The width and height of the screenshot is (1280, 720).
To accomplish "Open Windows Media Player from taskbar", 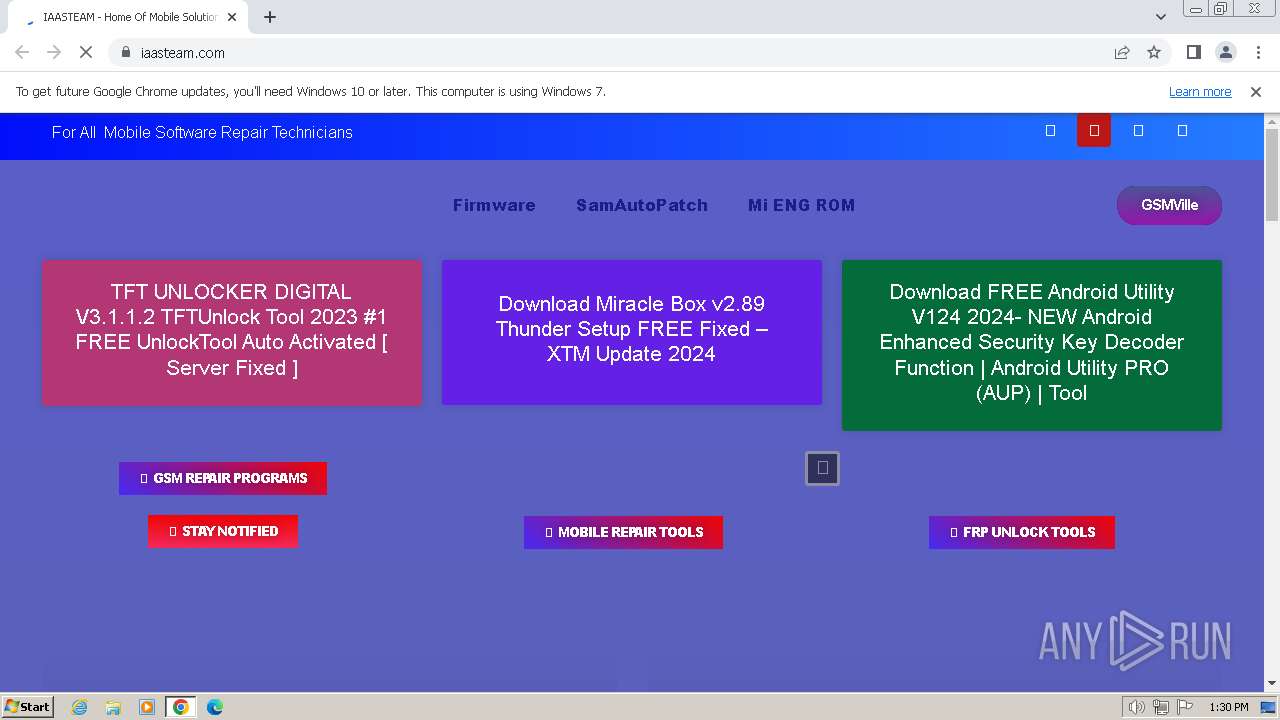I will point(147,707).
